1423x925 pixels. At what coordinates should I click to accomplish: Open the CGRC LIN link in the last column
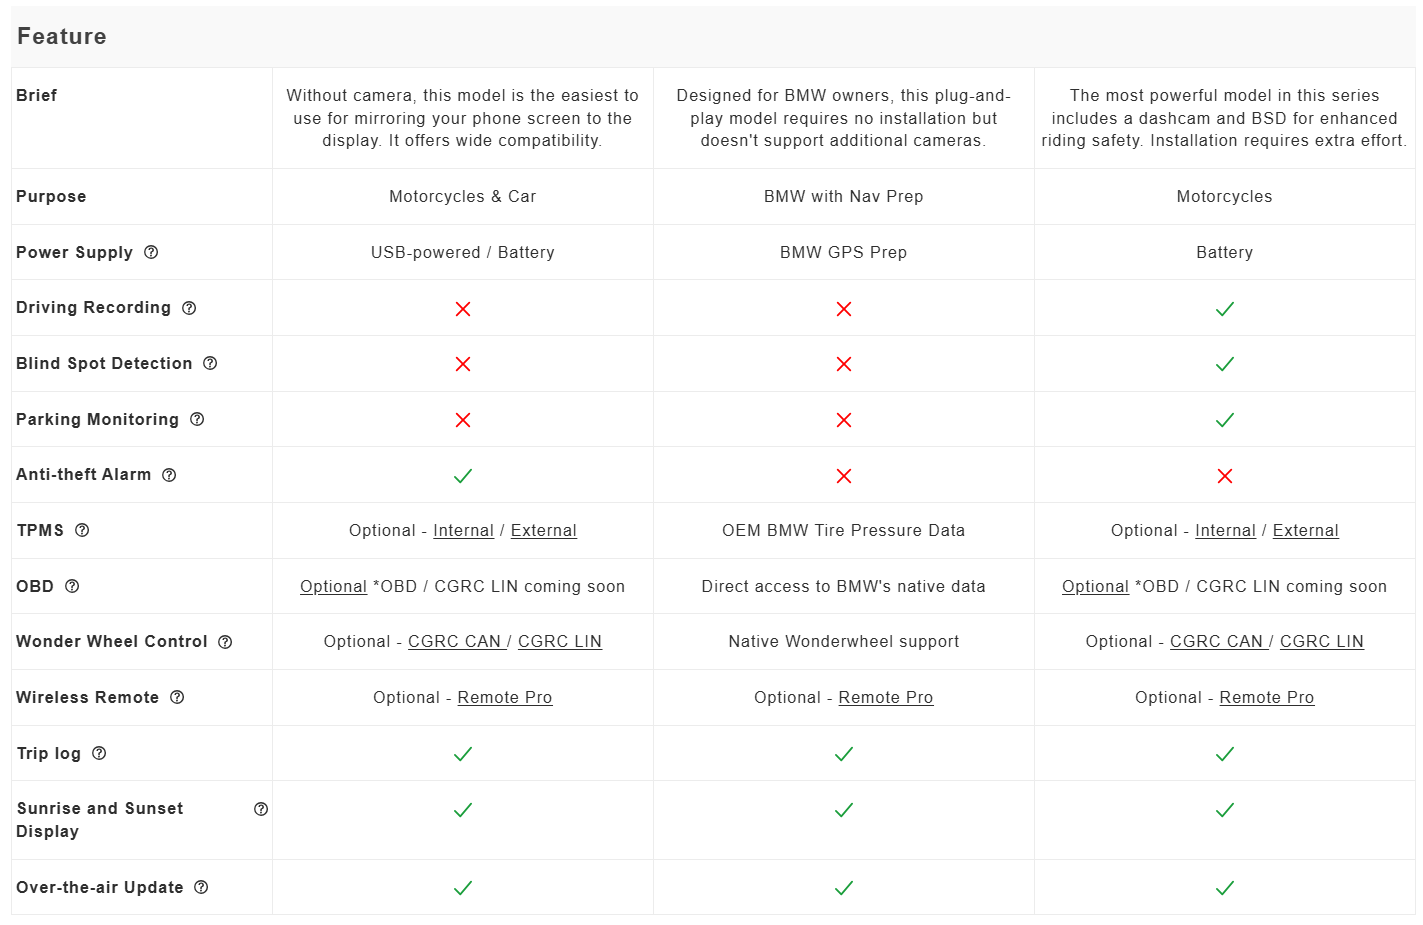click(x=1321, y=642)
